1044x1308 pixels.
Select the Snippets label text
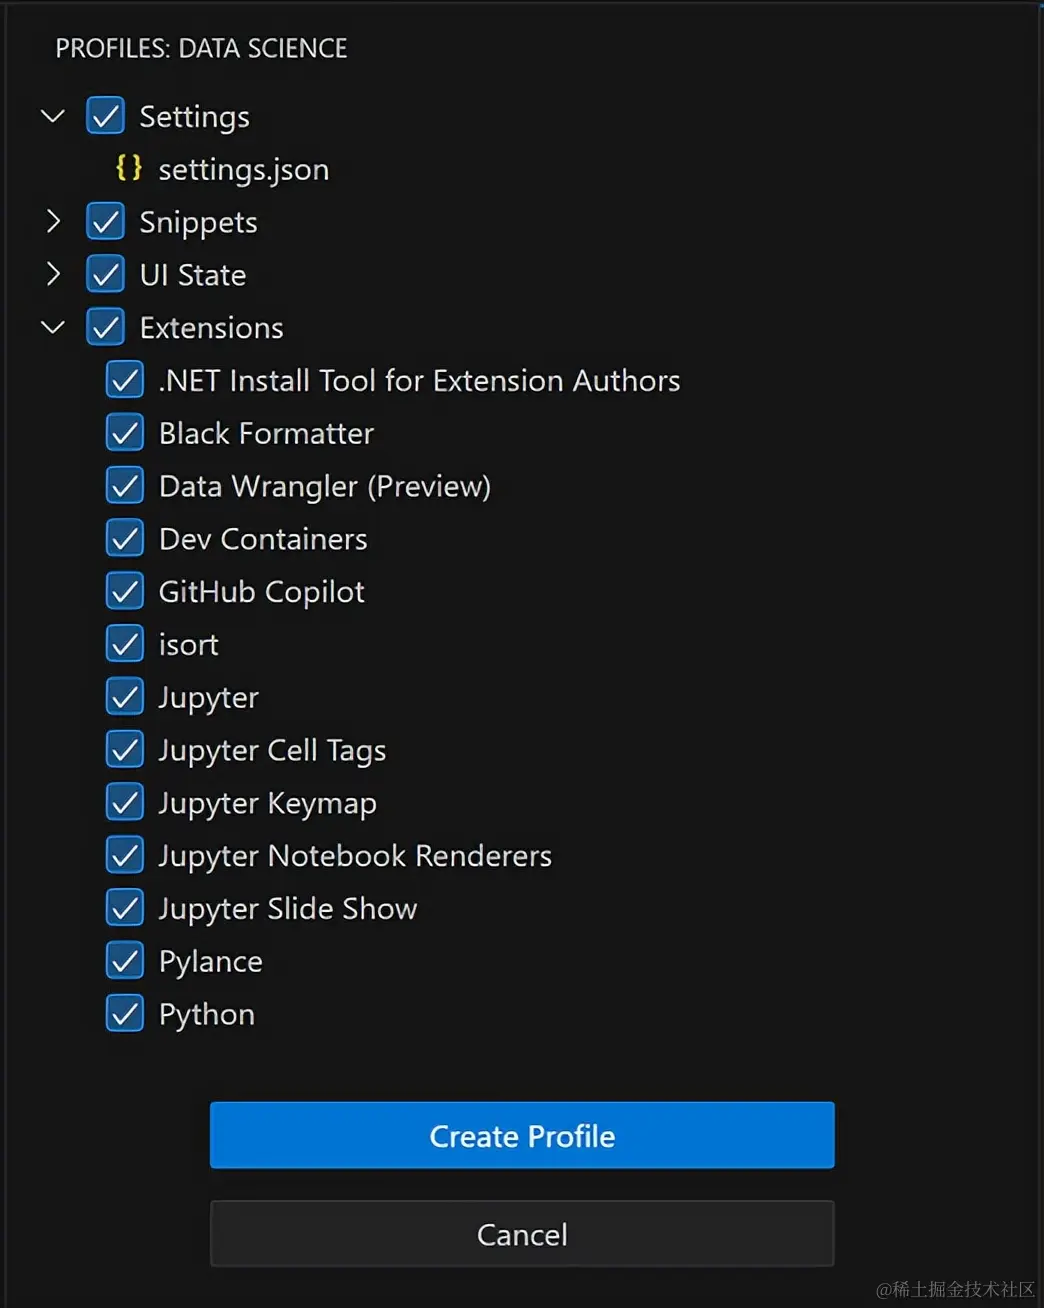pos(198,223)
